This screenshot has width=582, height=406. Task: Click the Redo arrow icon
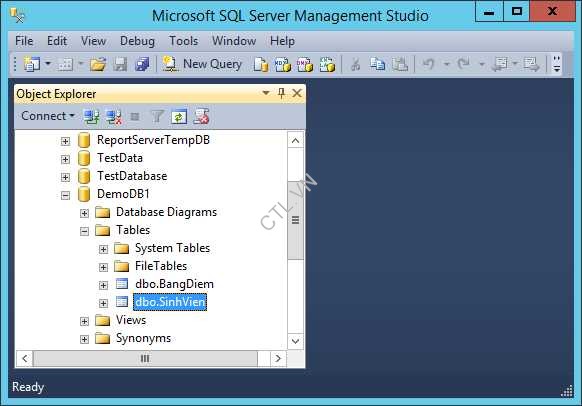pos(464,64)
